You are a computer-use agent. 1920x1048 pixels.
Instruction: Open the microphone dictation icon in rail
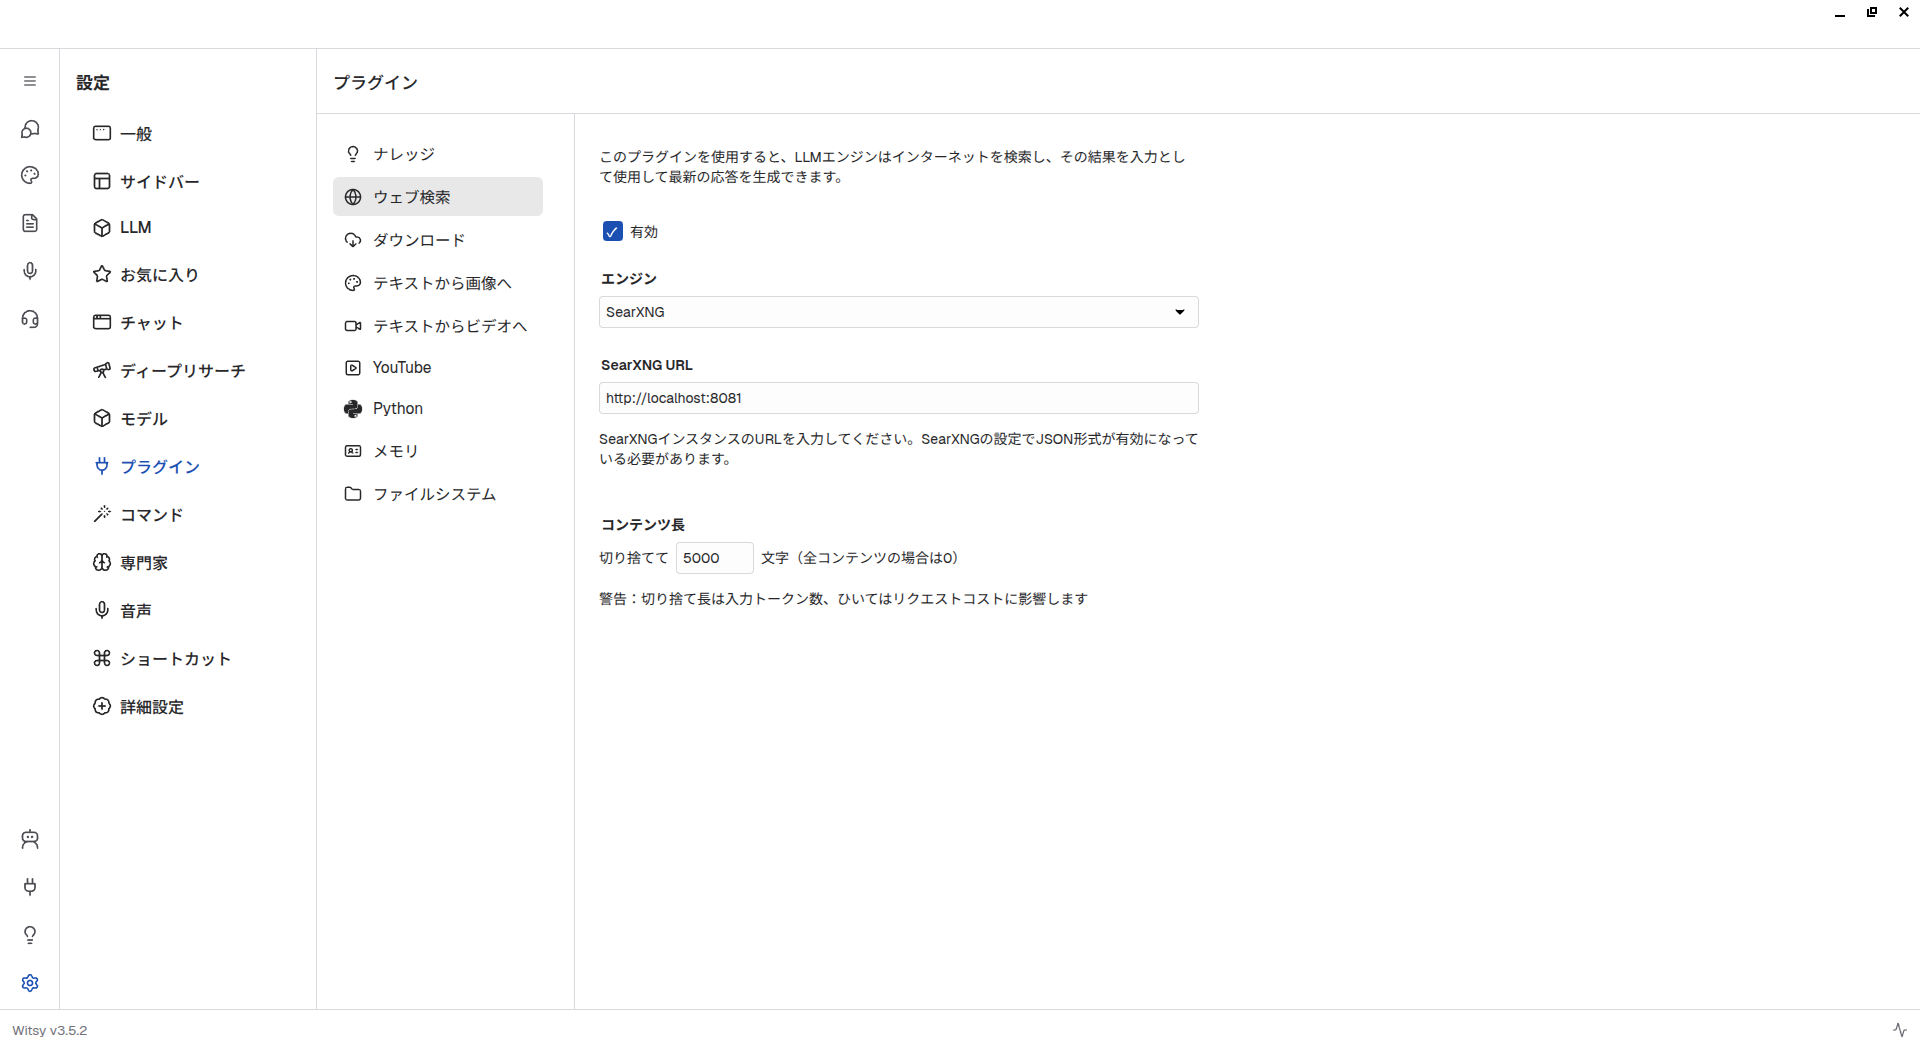(x=30, y=271)
